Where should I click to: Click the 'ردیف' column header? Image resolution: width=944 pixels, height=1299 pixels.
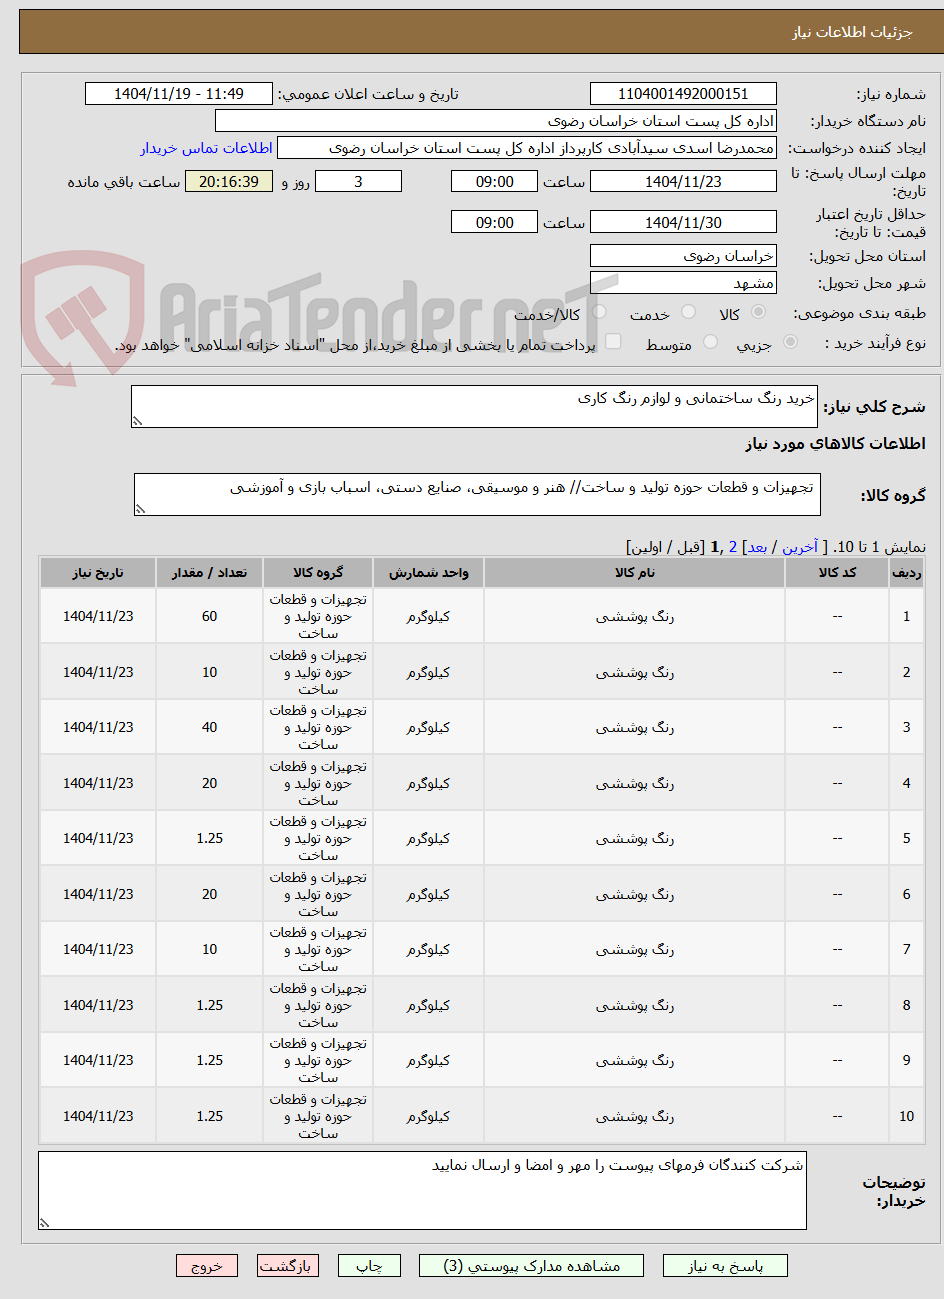coord(906,572)
